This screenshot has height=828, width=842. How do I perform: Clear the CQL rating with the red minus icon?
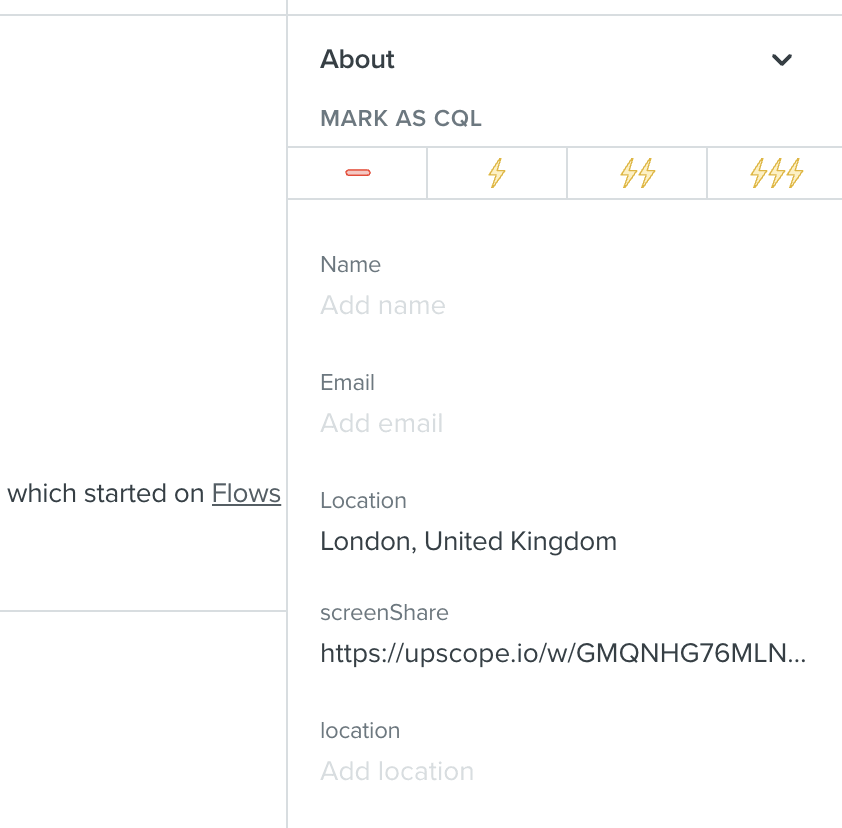[x=358, y=172]
